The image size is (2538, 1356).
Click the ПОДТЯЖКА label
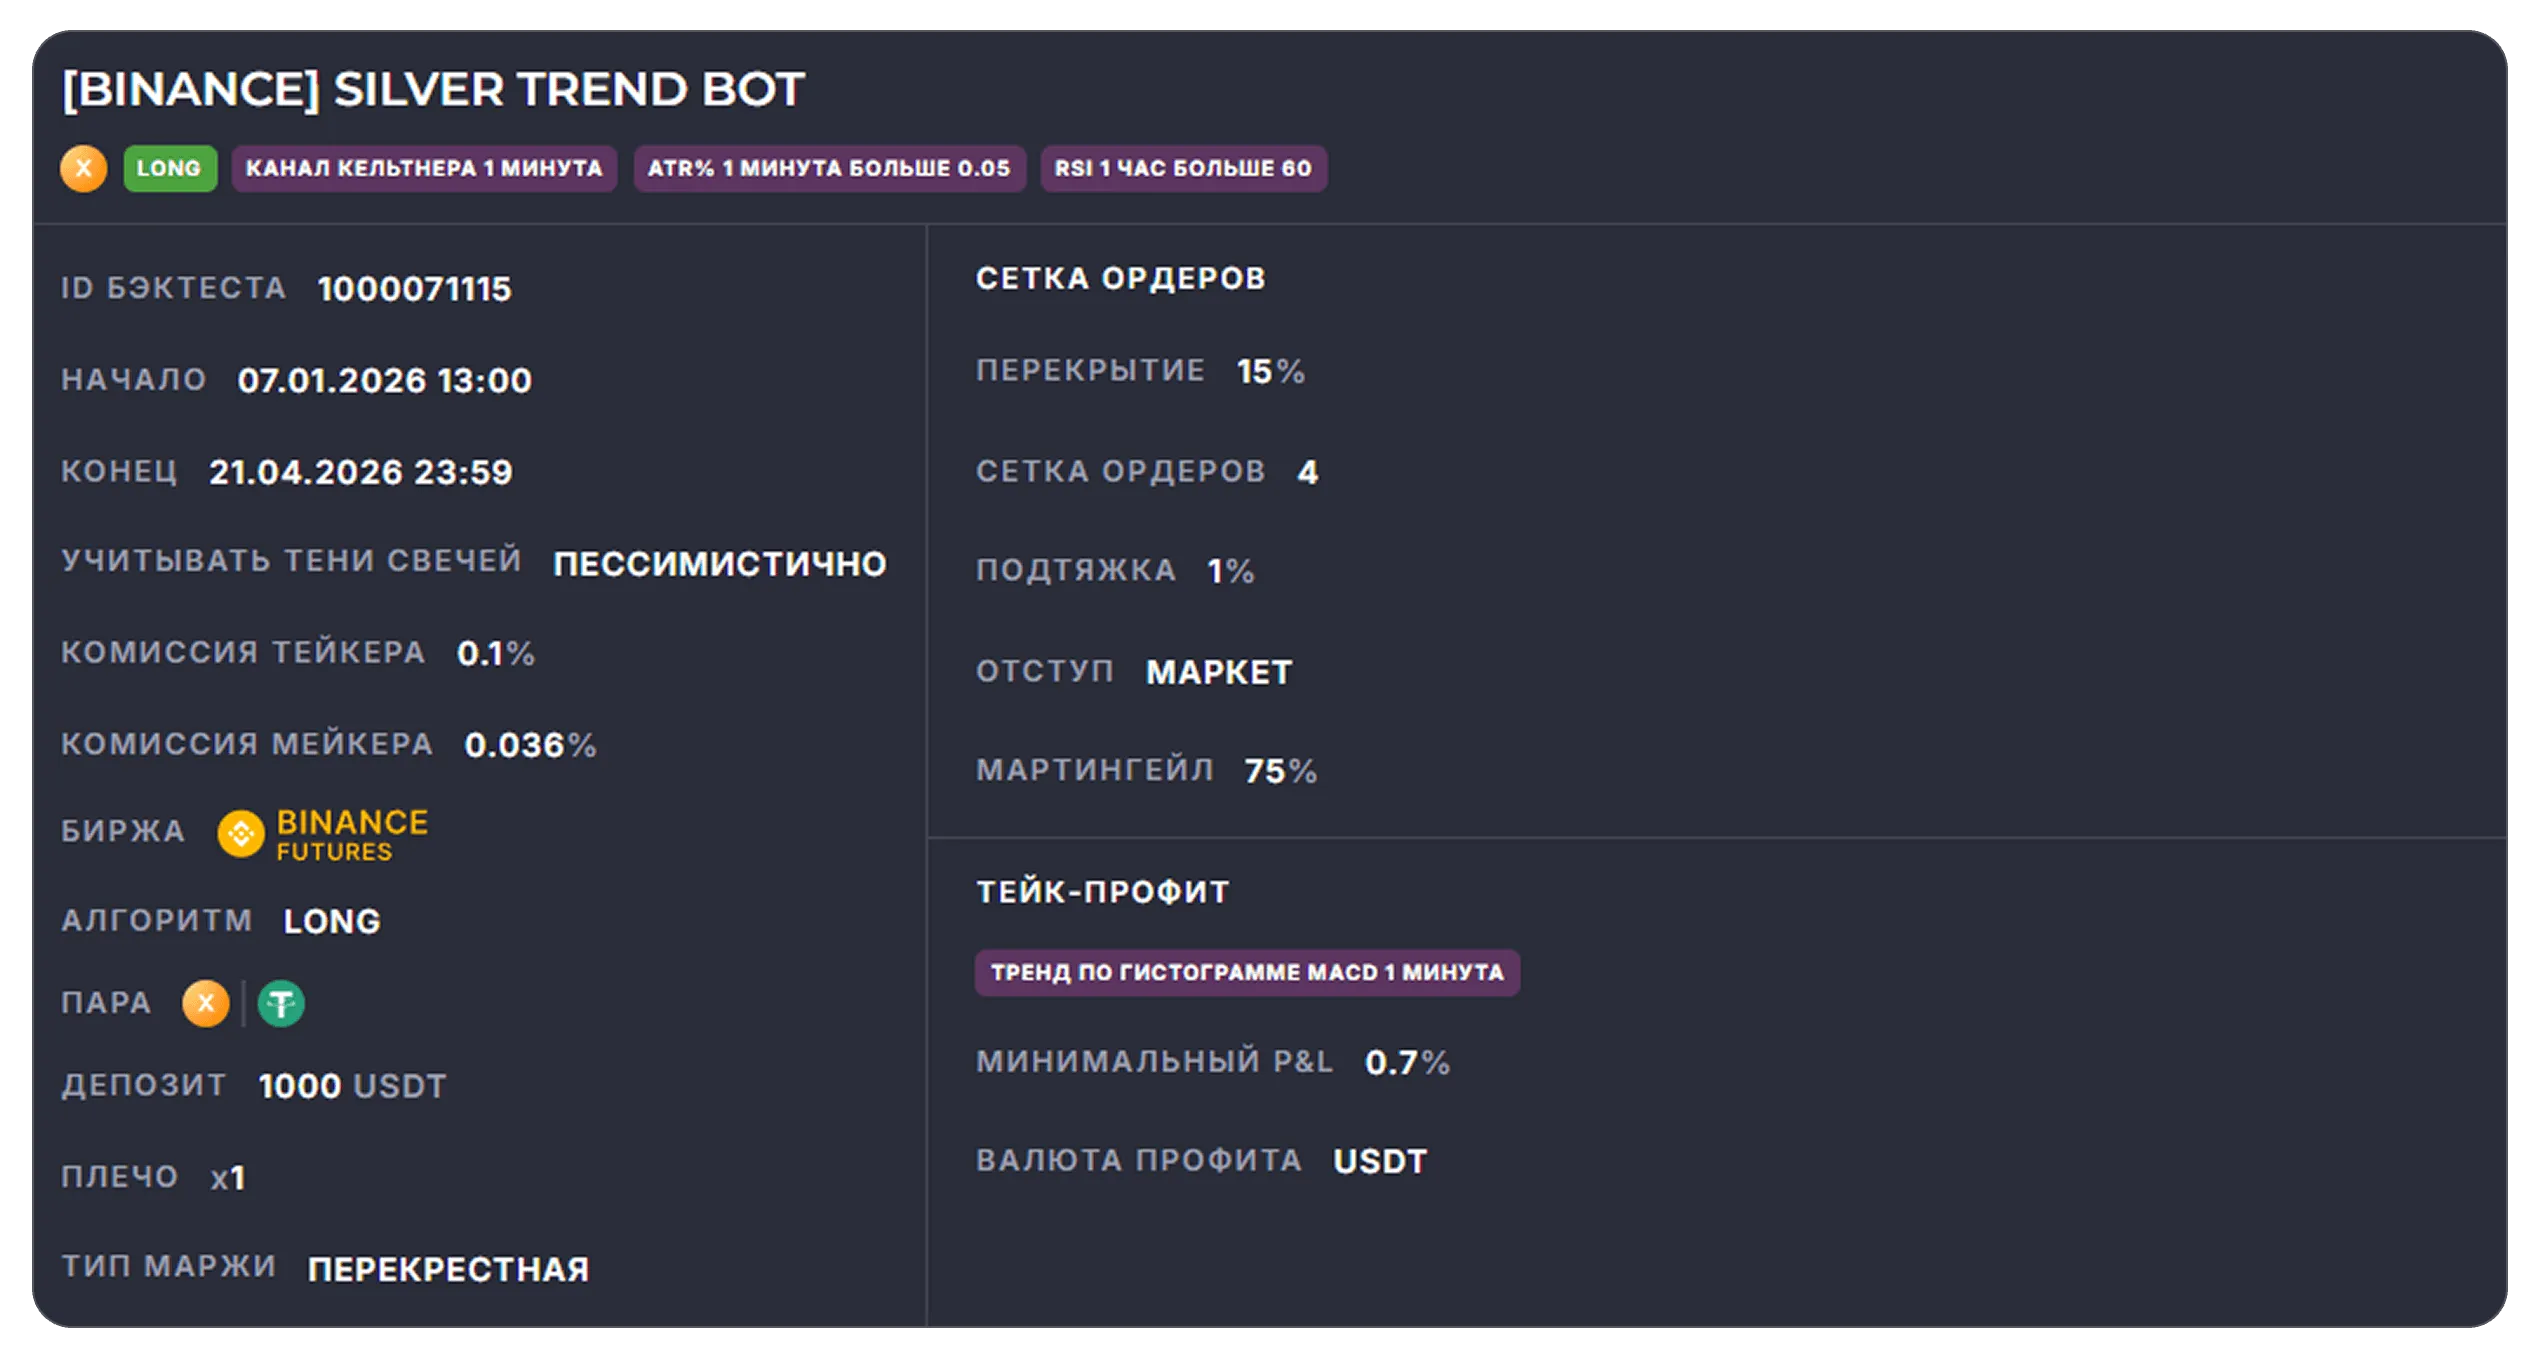(x=1076, y=569)
